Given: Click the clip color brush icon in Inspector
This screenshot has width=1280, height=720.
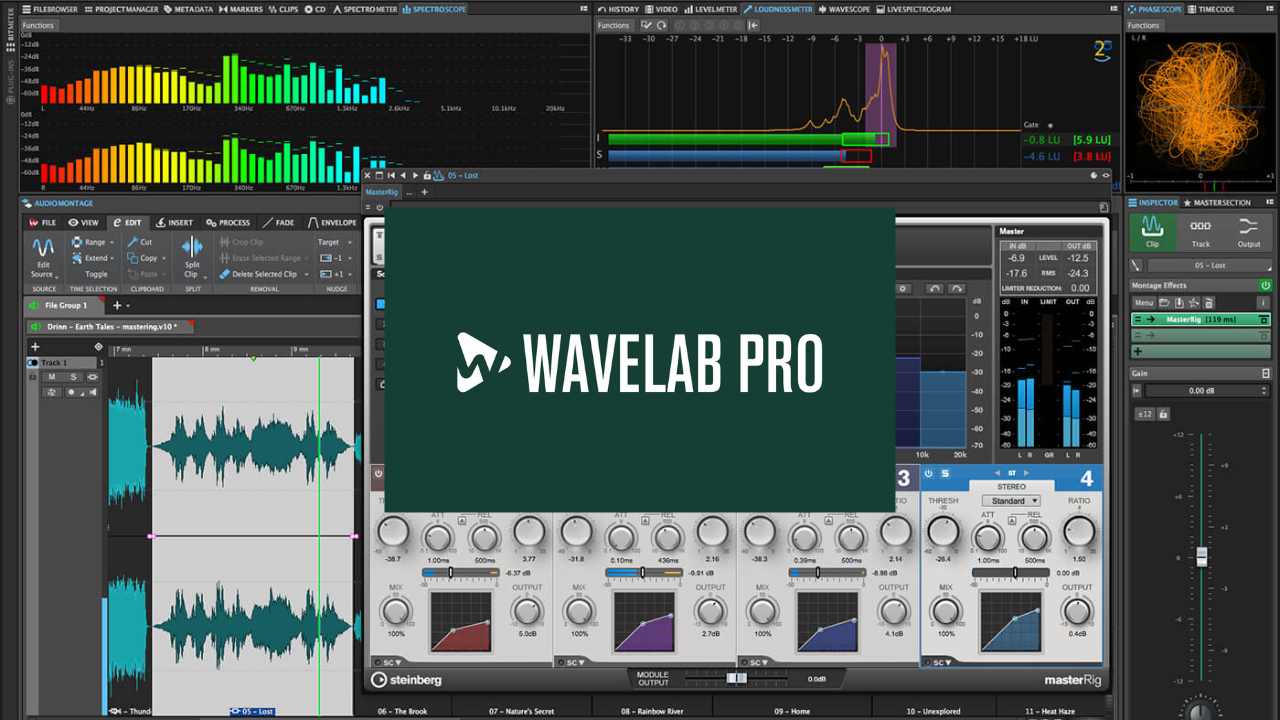Looking at the screenshot, I should pyautogui.click(x=1136, y=266).
